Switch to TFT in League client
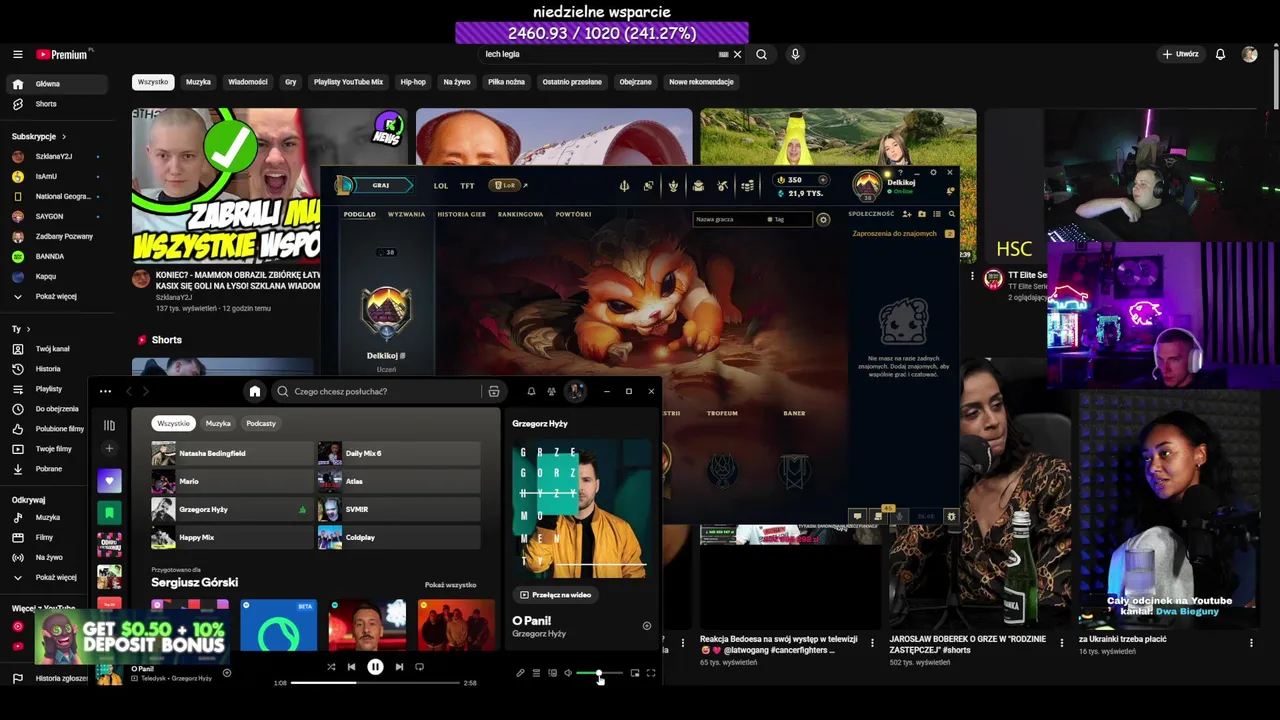This screenshot has width=1280, height=720. click(467, 185)
